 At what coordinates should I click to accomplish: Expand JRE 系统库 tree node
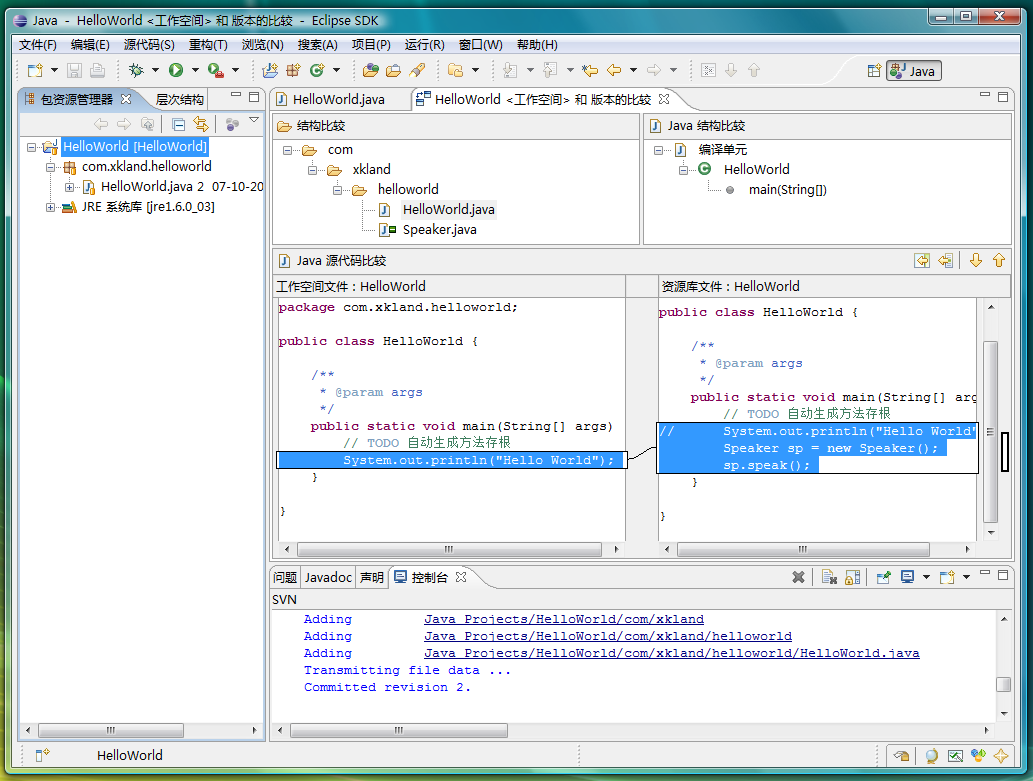[x=50, y=208]
